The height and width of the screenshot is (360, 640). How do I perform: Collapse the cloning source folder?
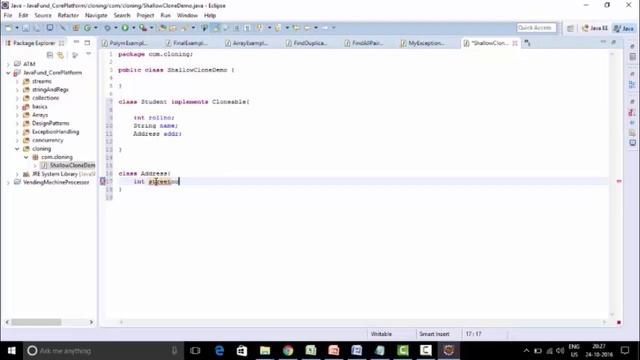[17, 149]
